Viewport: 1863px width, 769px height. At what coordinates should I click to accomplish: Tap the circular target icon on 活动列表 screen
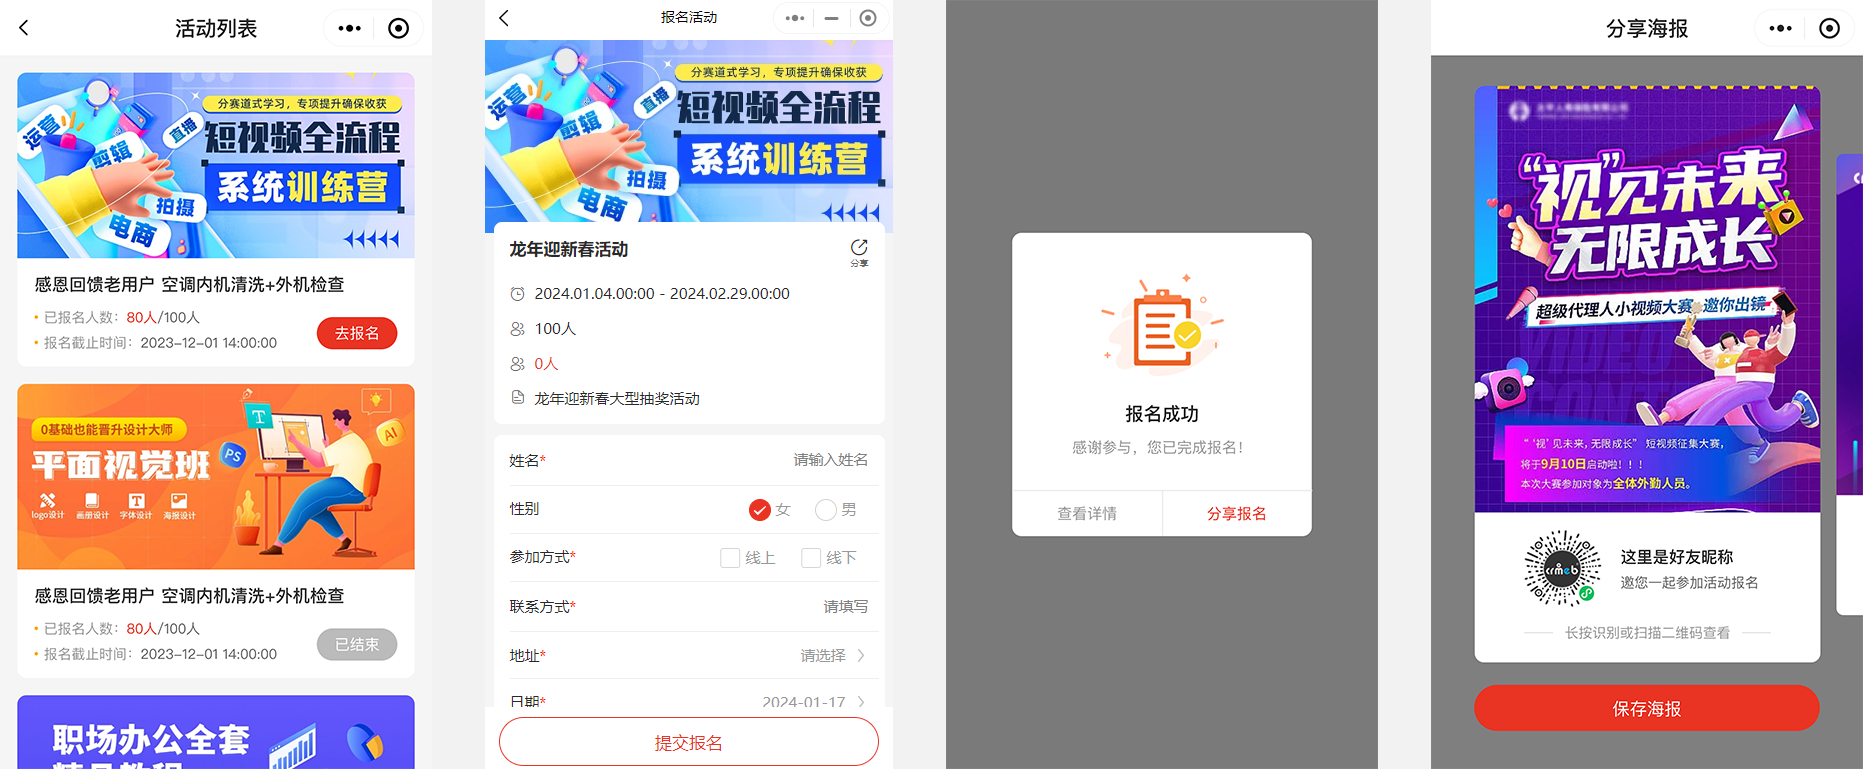(x=398, y=28)
